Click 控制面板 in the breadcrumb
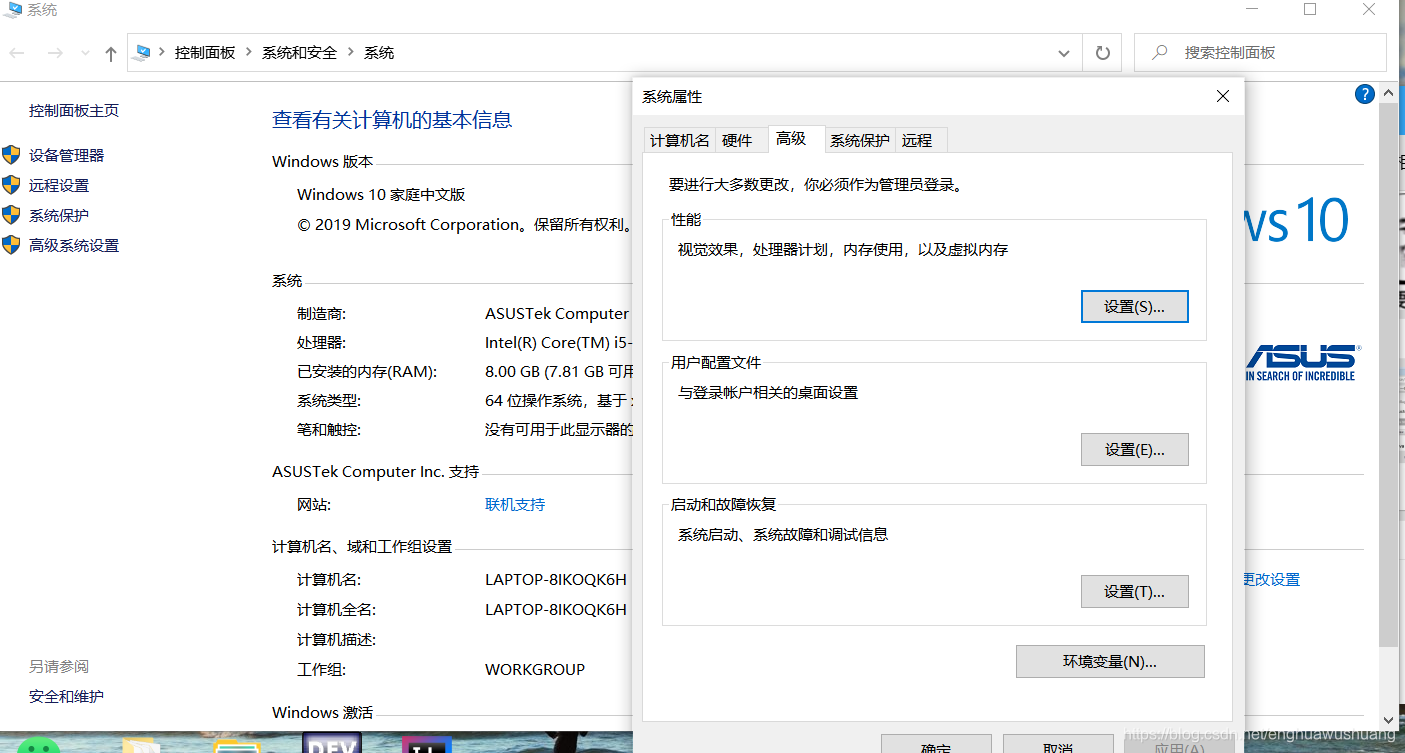This screenshot has width=1405, height=753. [205, 53]
